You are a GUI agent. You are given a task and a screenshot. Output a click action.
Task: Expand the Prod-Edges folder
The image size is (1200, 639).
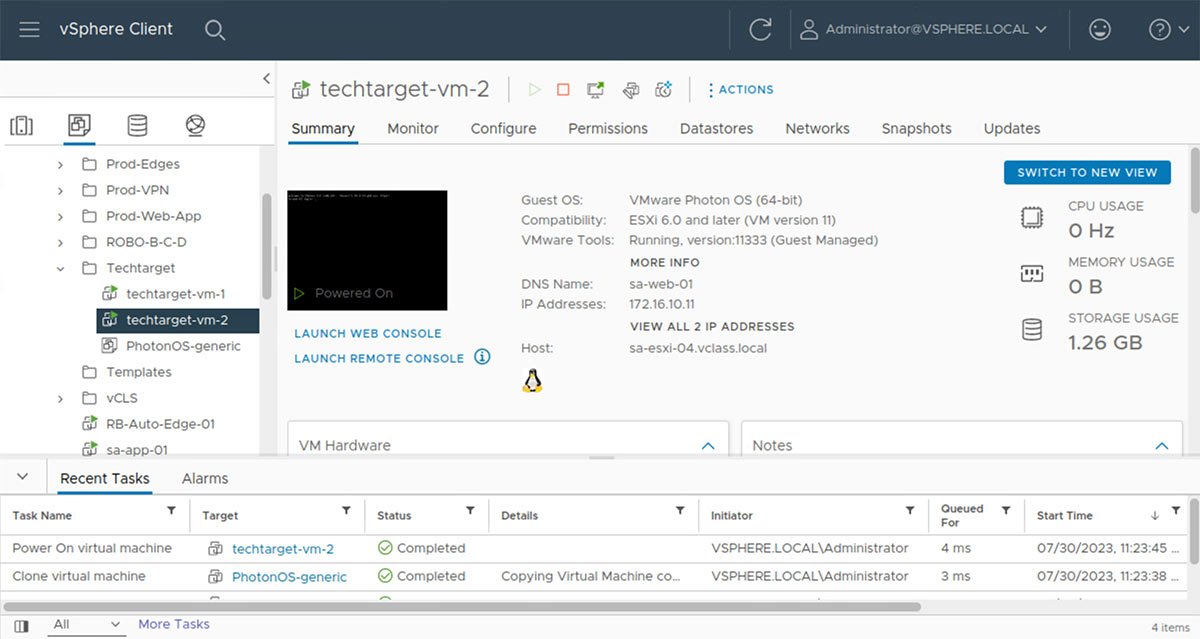60,164
